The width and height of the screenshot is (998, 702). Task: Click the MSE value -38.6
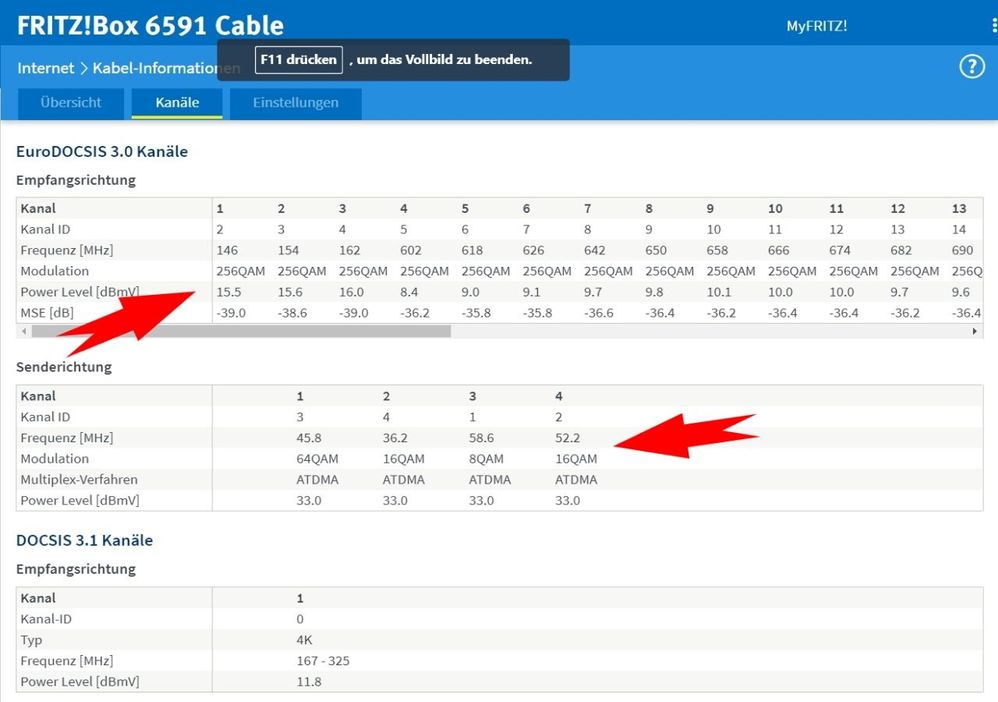[292, 313]
